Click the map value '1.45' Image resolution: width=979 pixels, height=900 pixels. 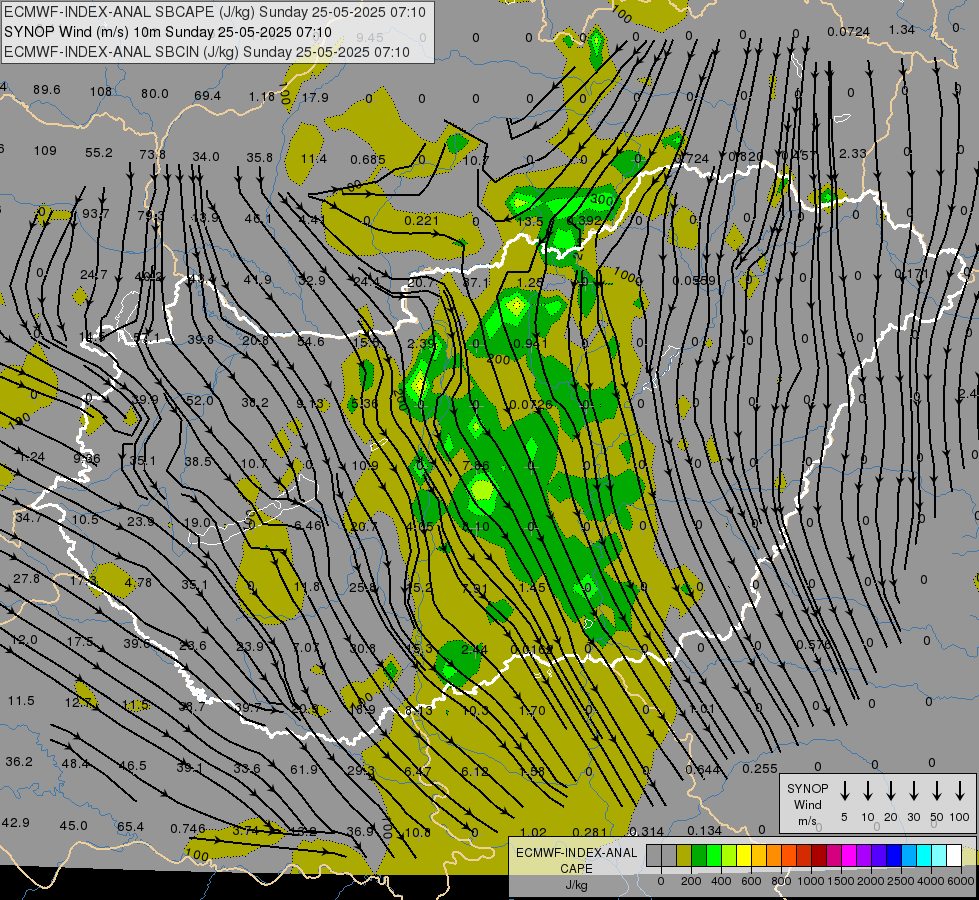(x=532, y=587)
